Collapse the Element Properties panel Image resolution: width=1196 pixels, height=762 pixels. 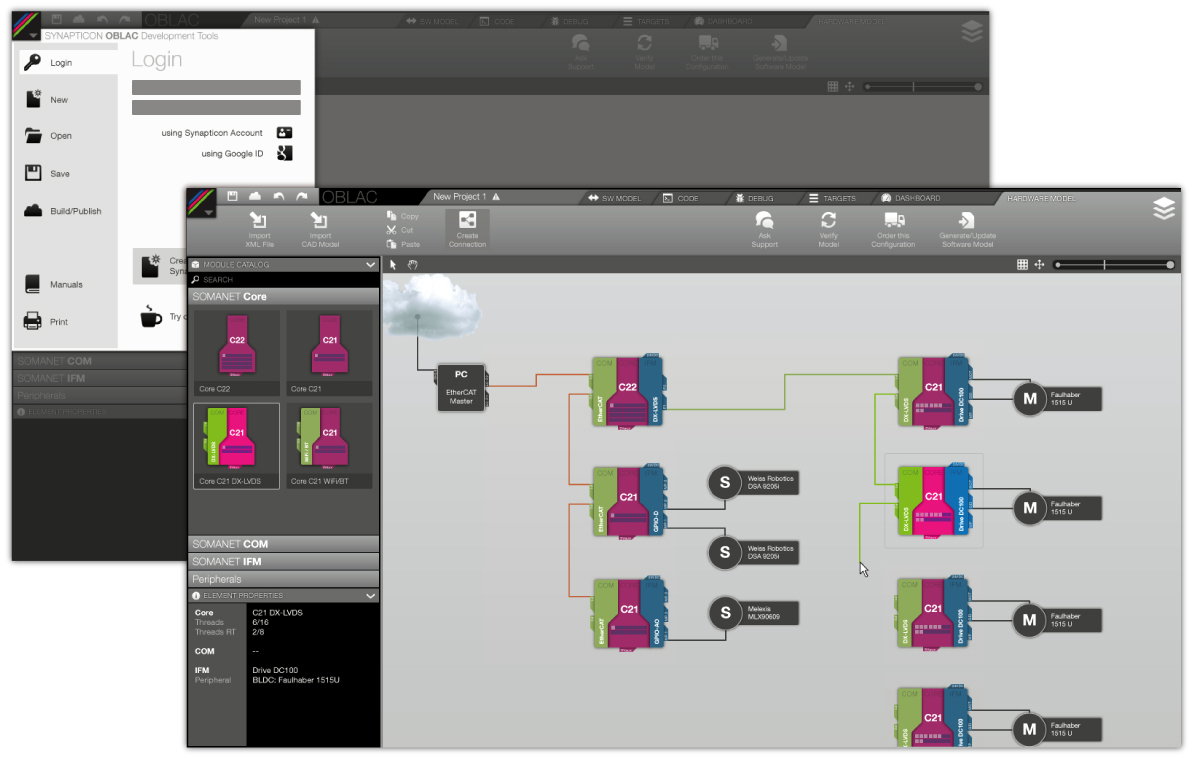click(371, 596)
